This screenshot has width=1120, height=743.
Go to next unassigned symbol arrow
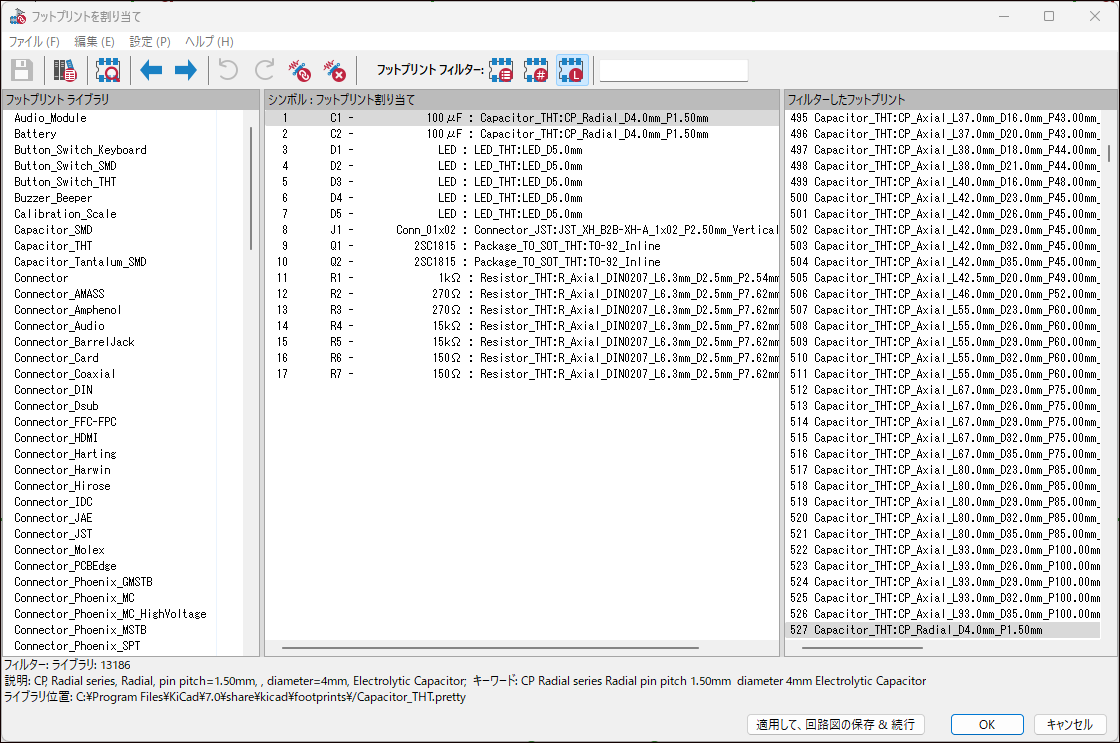click(185, 70)
